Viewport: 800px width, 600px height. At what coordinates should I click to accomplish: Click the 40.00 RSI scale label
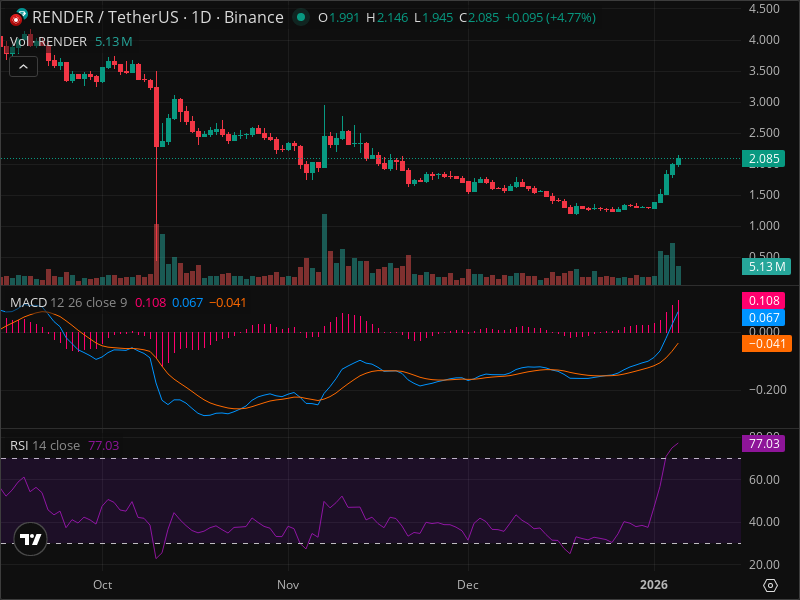click(764, 521)
